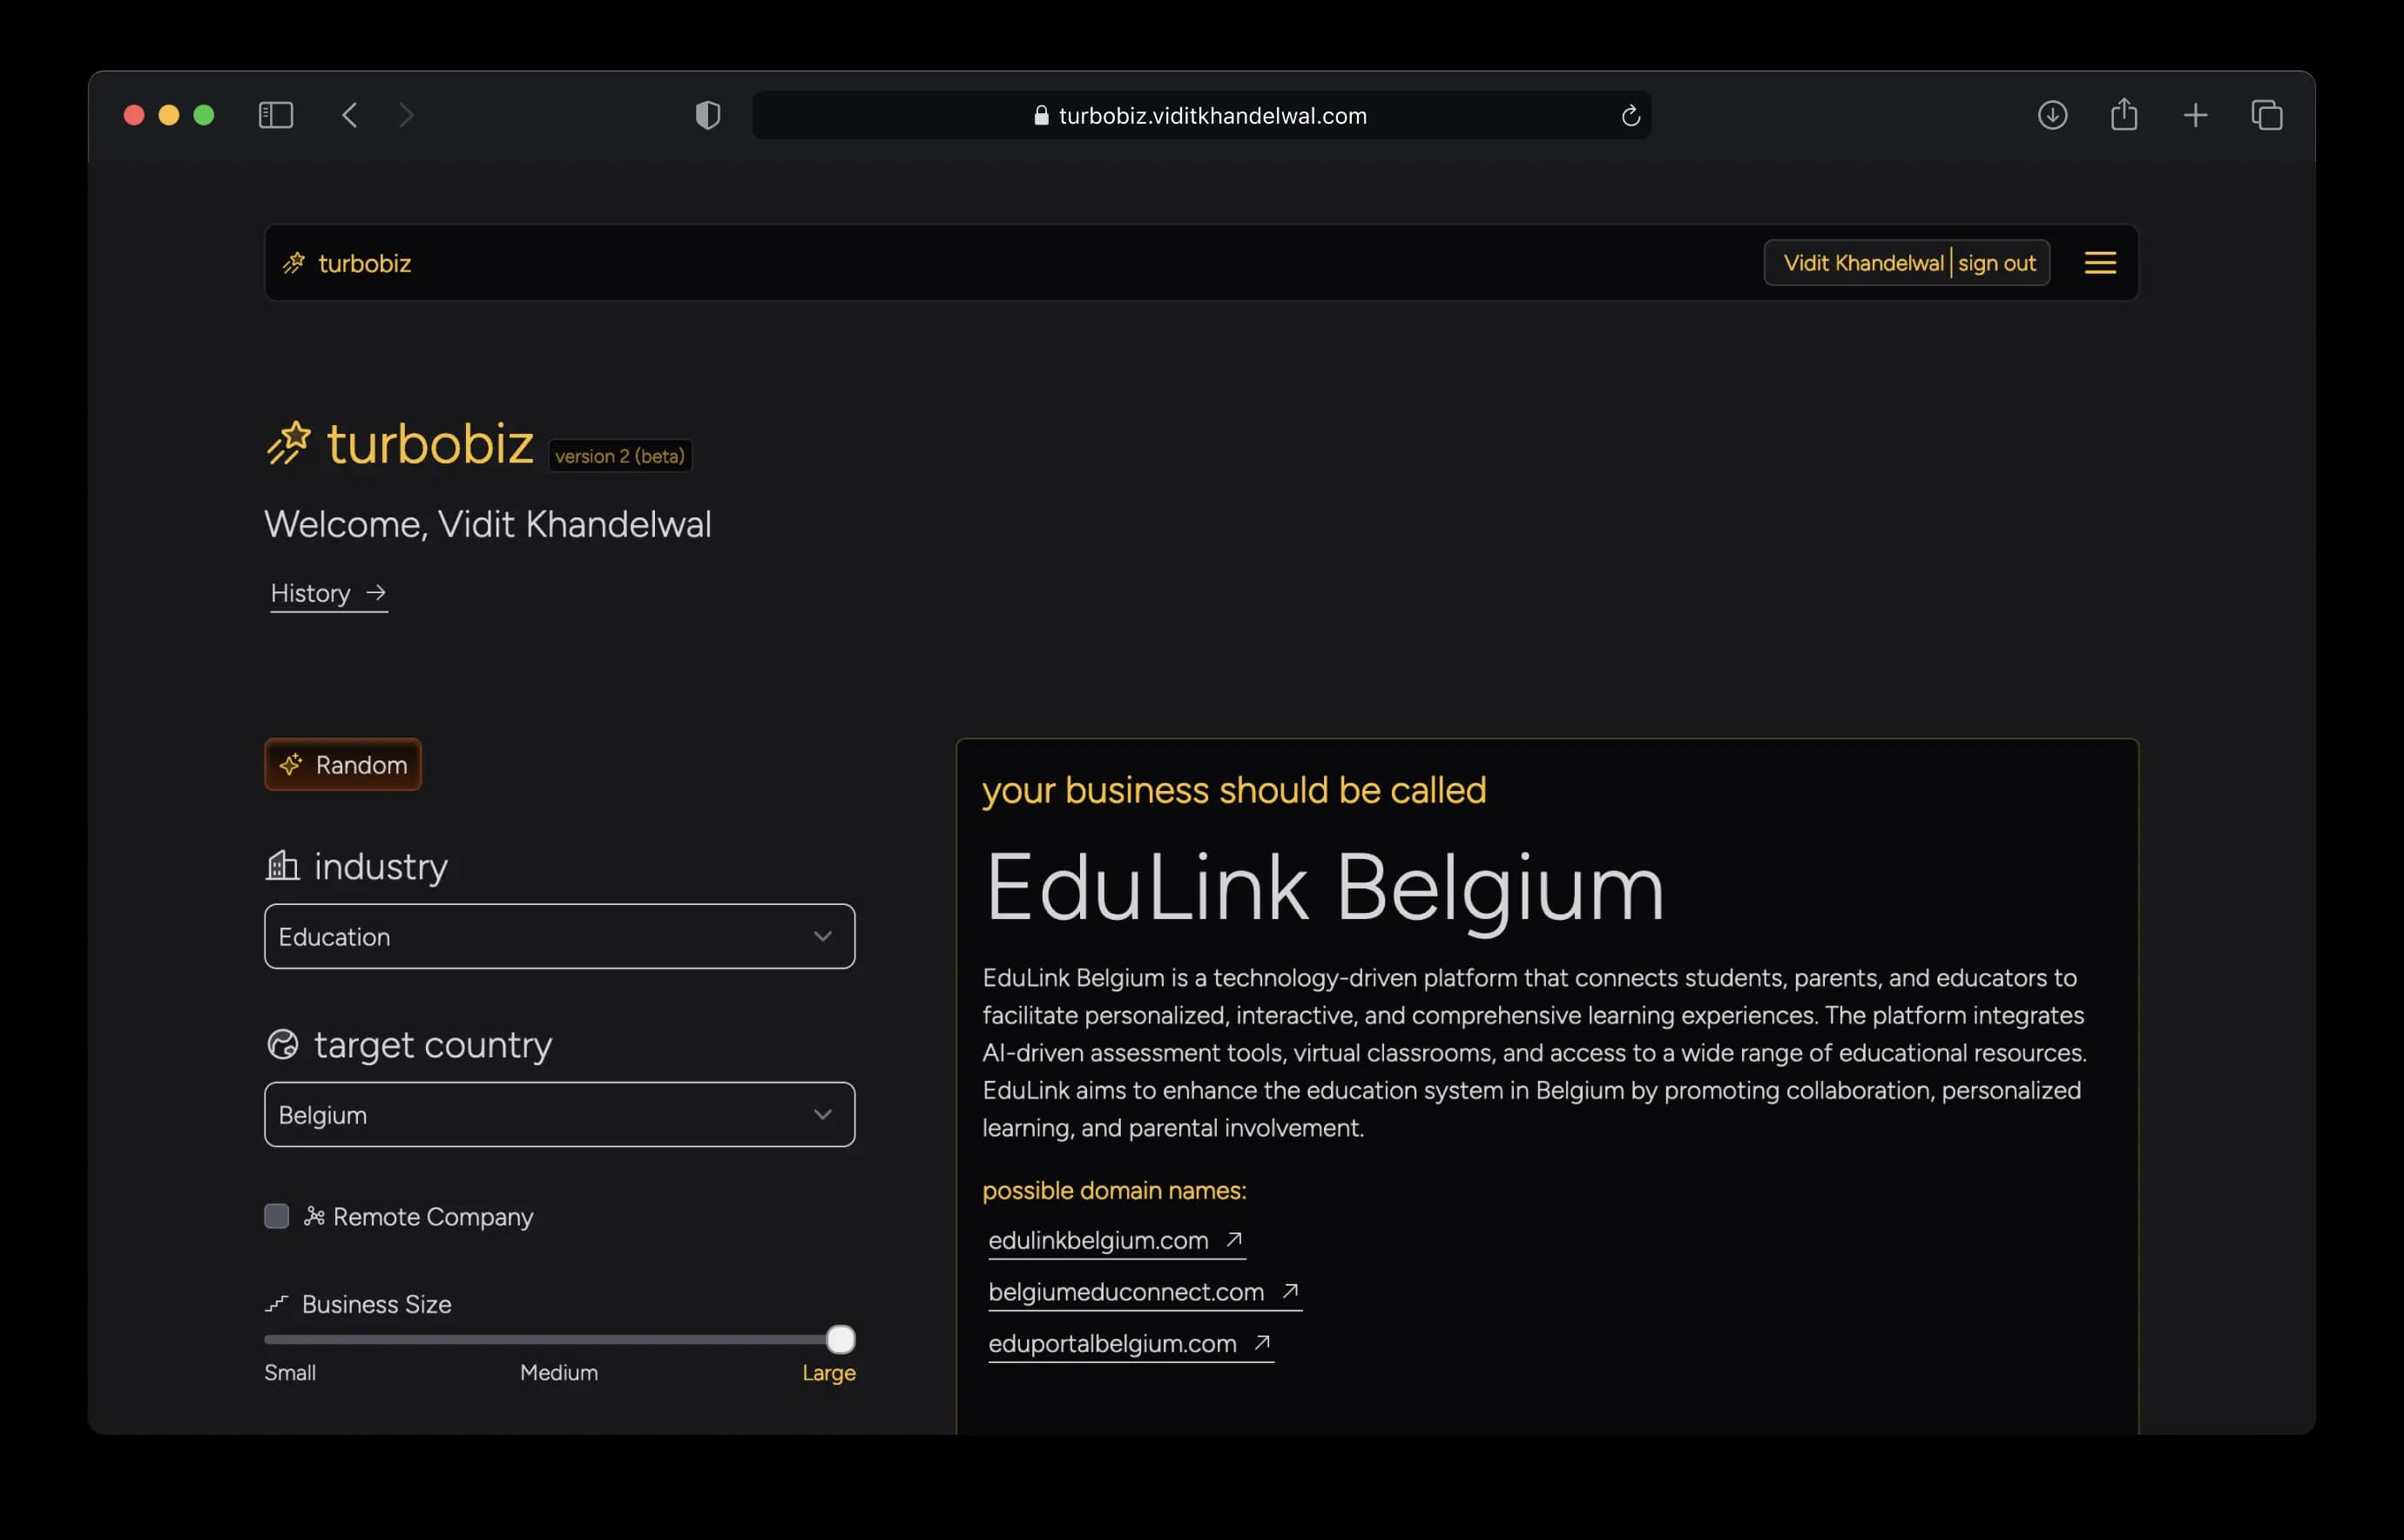Image resolution: width=2404 pixels, height=1540 pixels.
Task: Expand the Belgium target country dropdown
Action: coord(559,1114)
